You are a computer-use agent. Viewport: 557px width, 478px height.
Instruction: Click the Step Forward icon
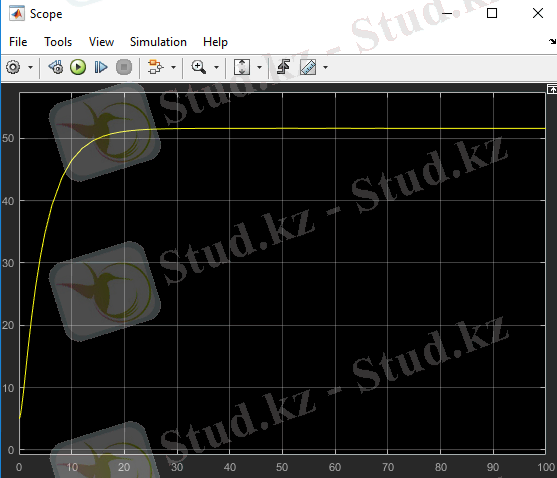(101, 67)
